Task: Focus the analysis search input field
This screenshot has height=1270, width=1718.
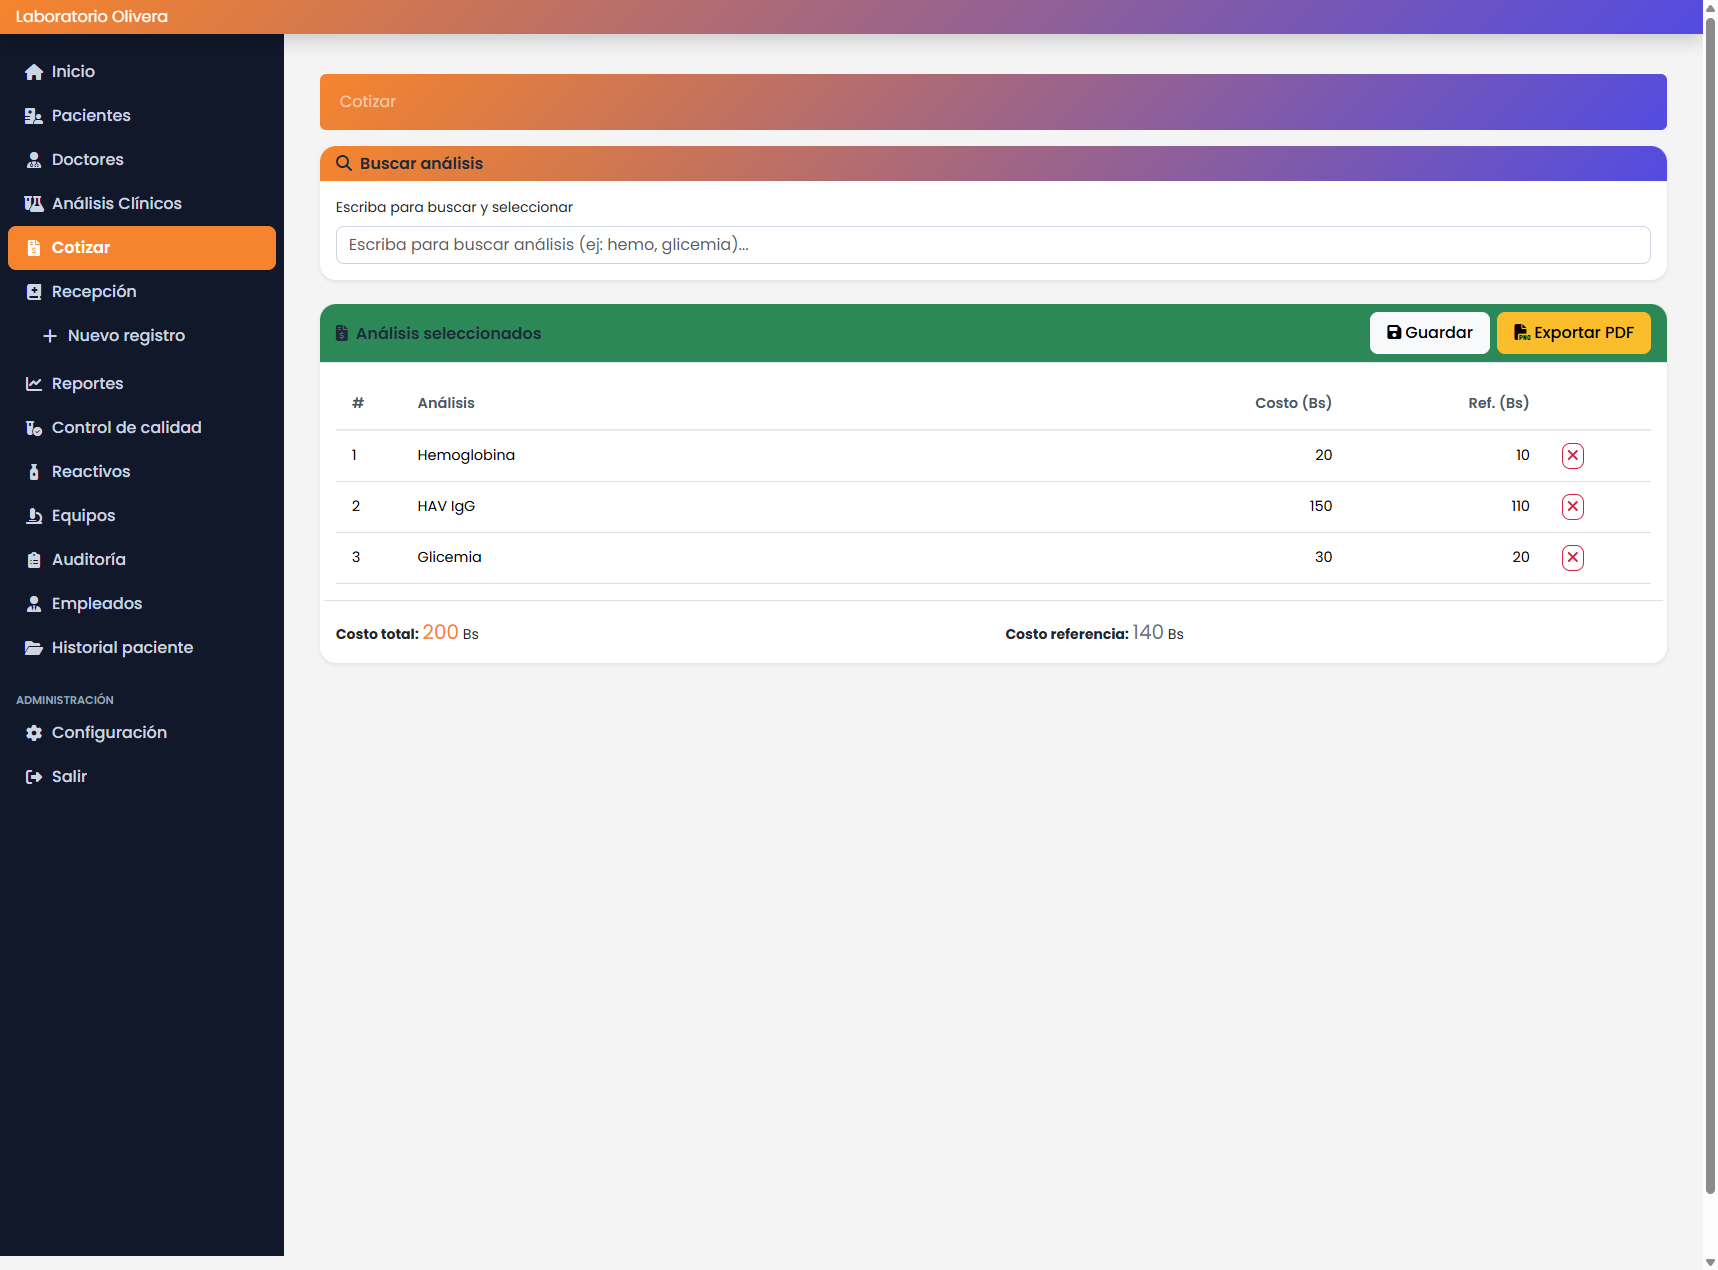Action: tap(992, 245)
